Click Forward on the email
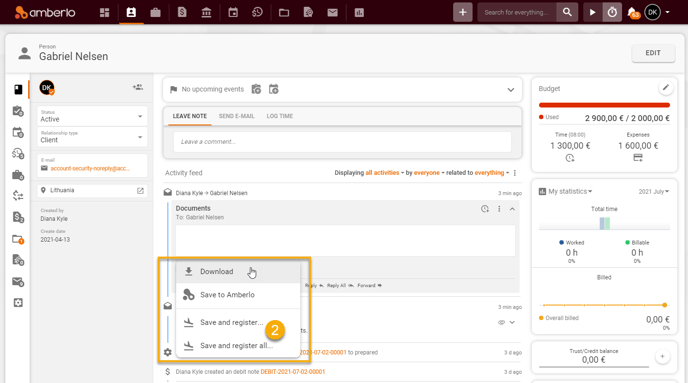 369,286
